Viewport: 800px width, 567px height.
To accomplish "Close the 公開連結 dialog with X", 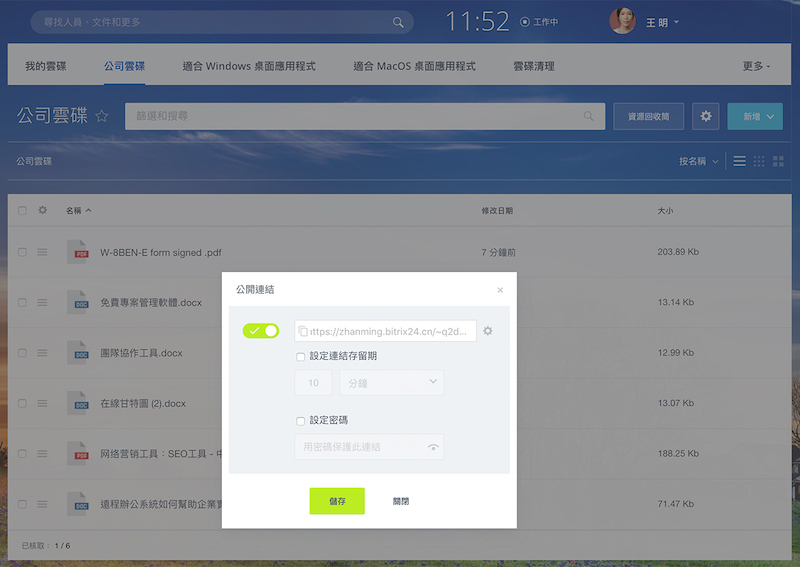I will tap(500, 290).
